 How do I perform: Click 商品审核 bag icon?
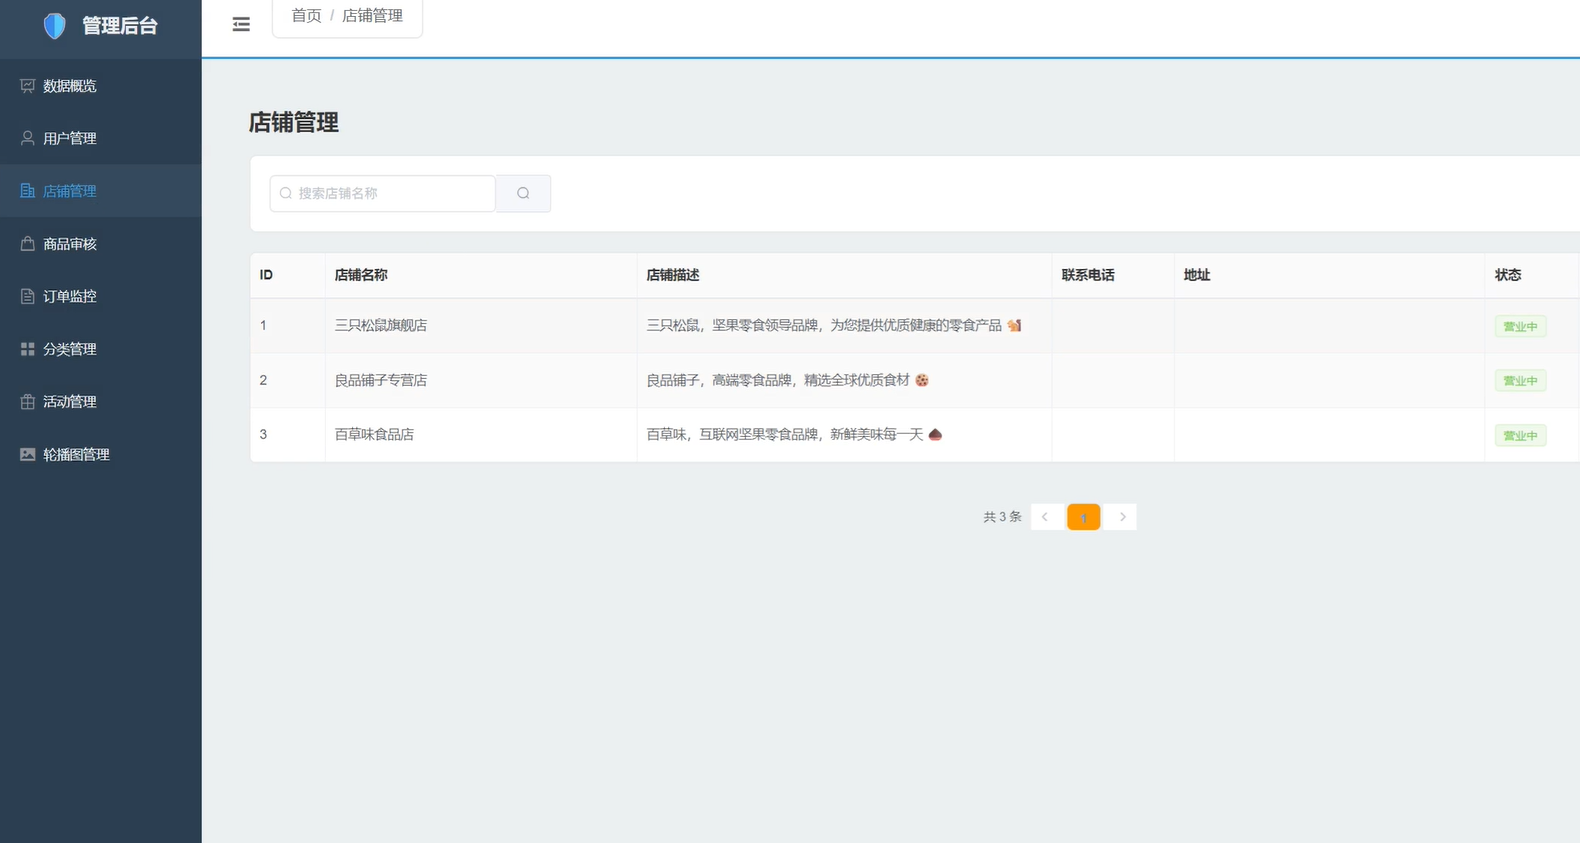(28, 244)
